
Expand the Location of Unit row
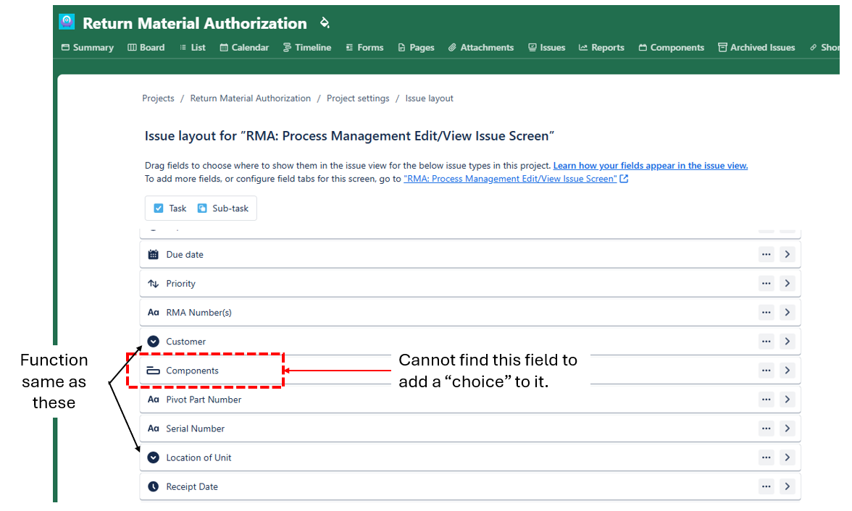click(787, 458)
